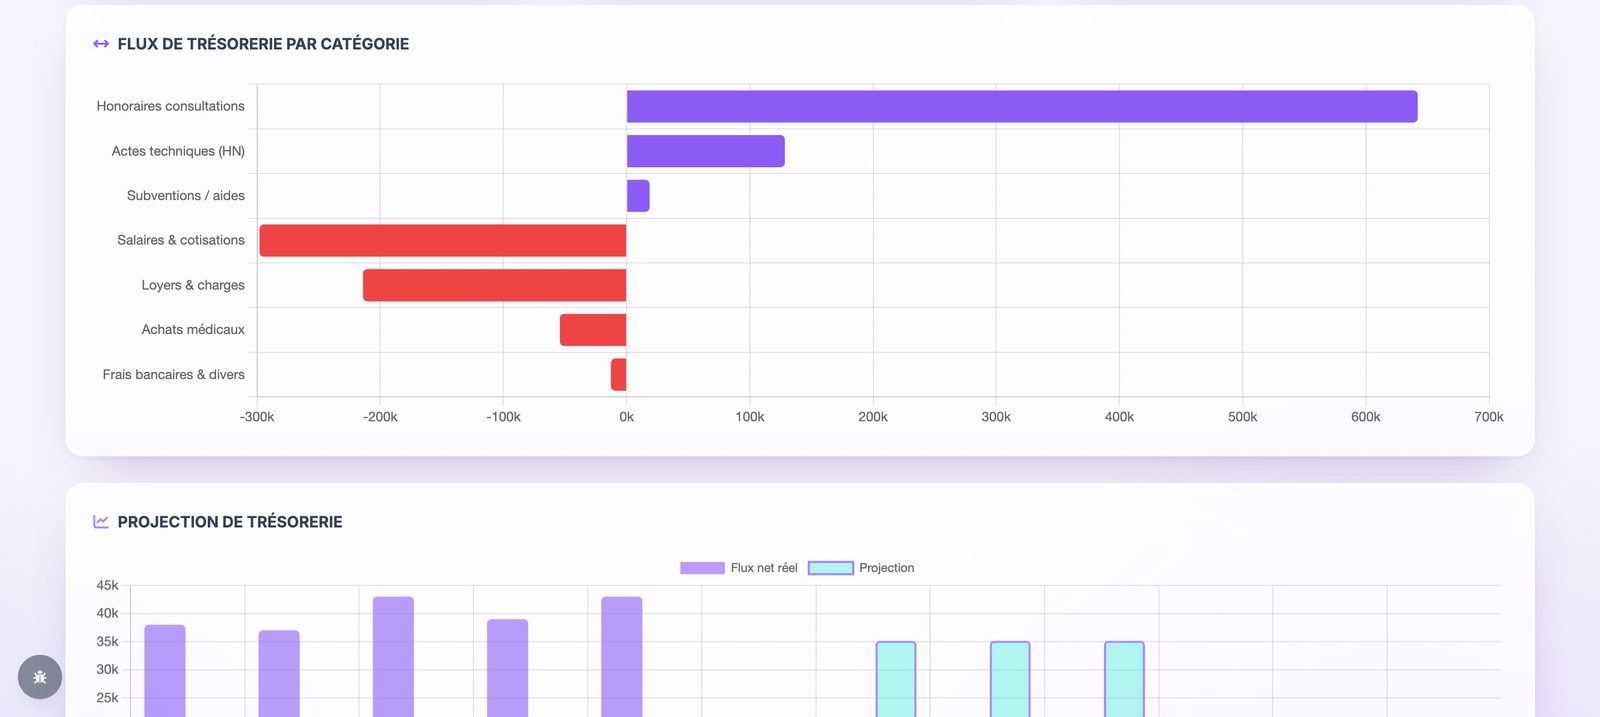Image resolution: width=1600 pixels, height=717 pixels.
Task: Click the 45k tick on projection chart
Action: point(107,585)
